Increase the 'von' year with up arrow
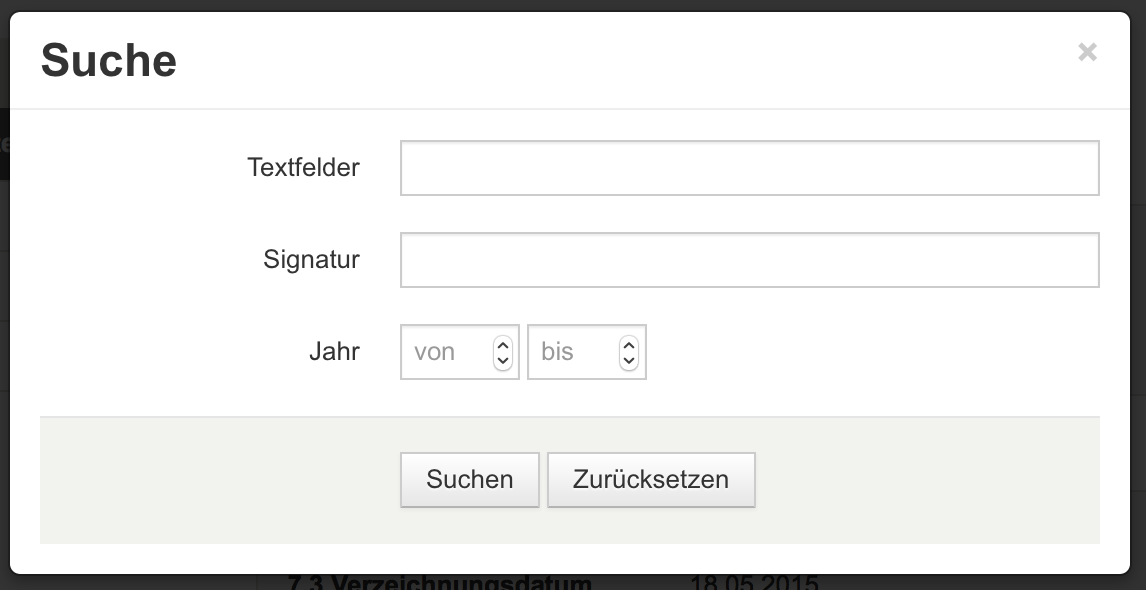This screenshot has height=590, width=1146. point(502,344)
